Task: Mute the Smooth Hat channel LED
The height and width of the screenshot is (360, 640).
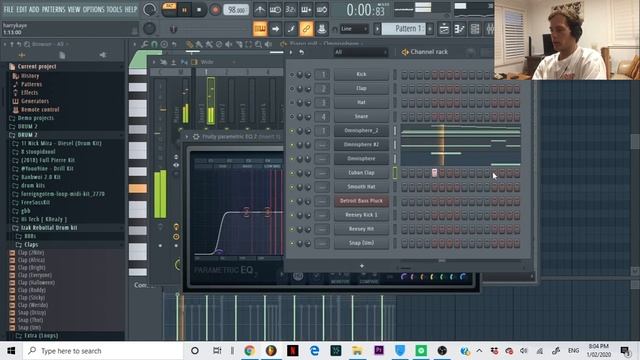Action: (x=291, y=187)
